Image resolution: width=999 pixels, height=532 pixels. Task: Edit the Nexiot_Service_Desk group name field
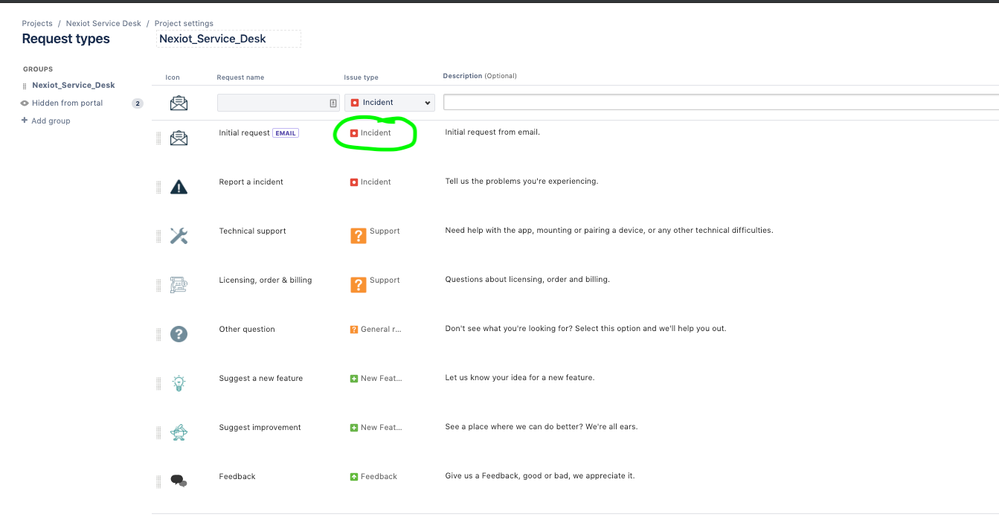click(228, 39)
